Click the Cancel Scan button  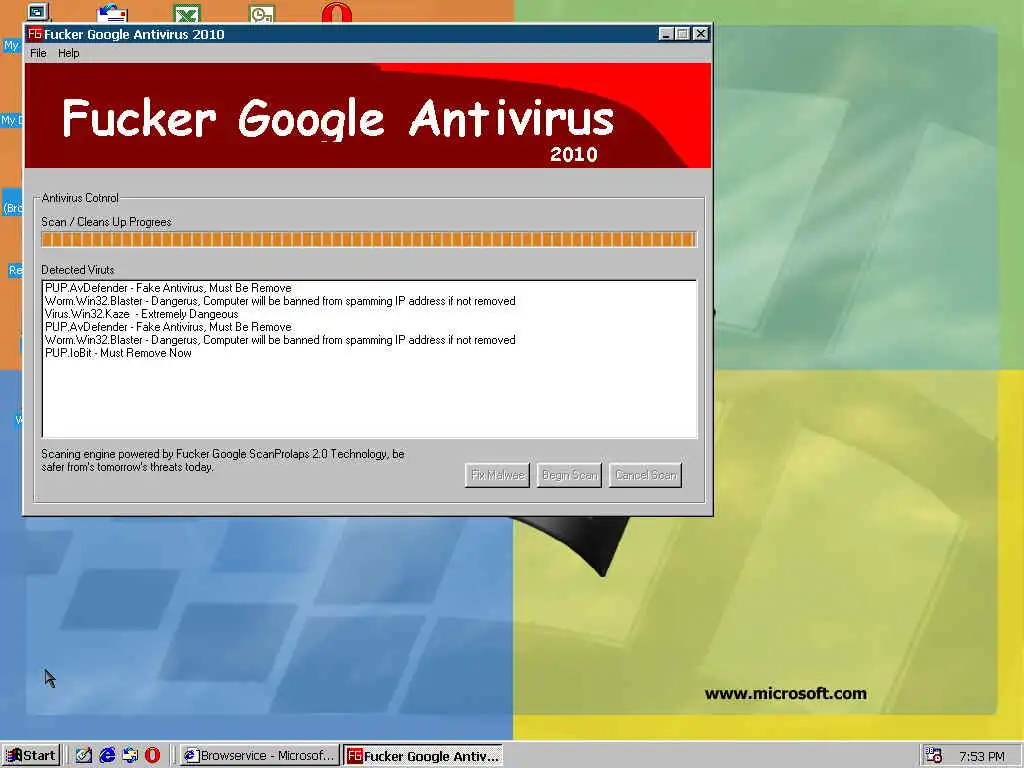pos(645,475)
